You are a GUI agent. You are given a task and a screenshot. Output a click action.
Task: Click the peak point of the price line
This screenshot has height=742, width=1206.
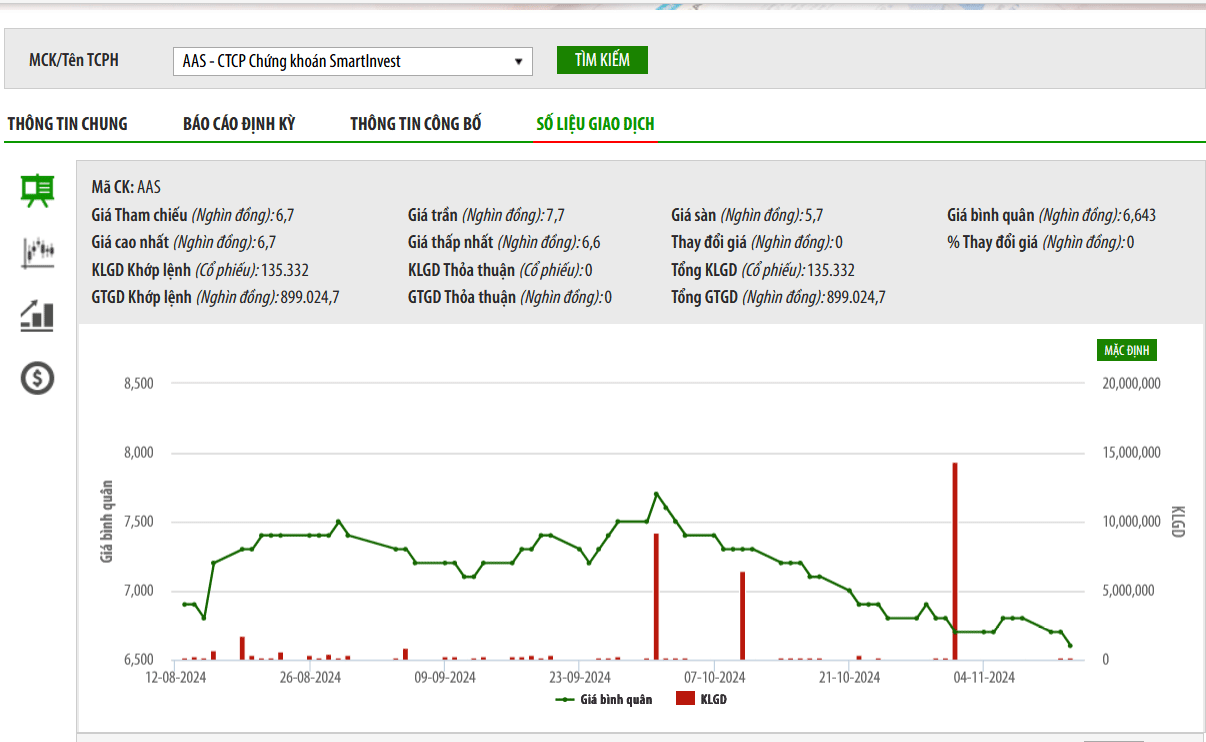pos(656,494)
